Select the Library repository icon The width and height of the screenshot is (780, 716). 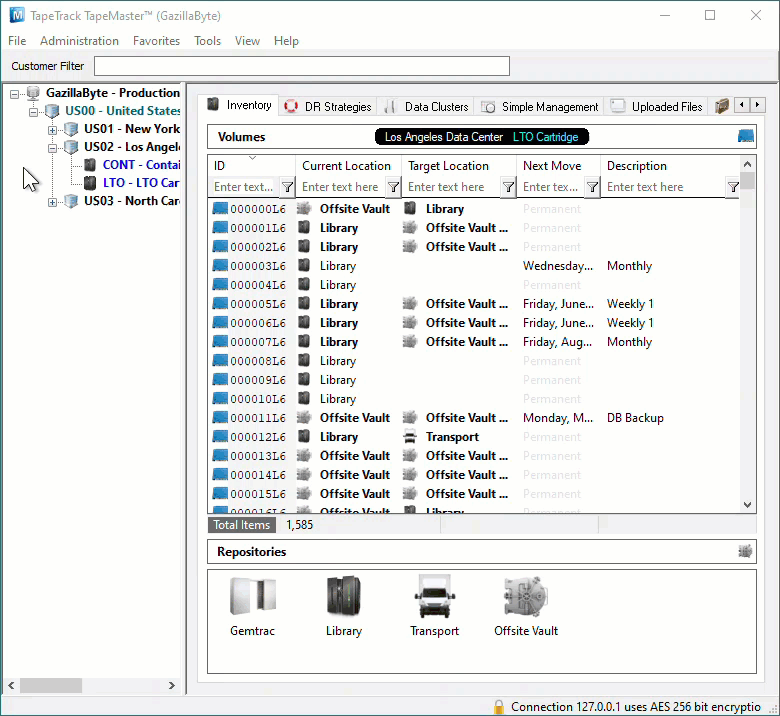344,596
